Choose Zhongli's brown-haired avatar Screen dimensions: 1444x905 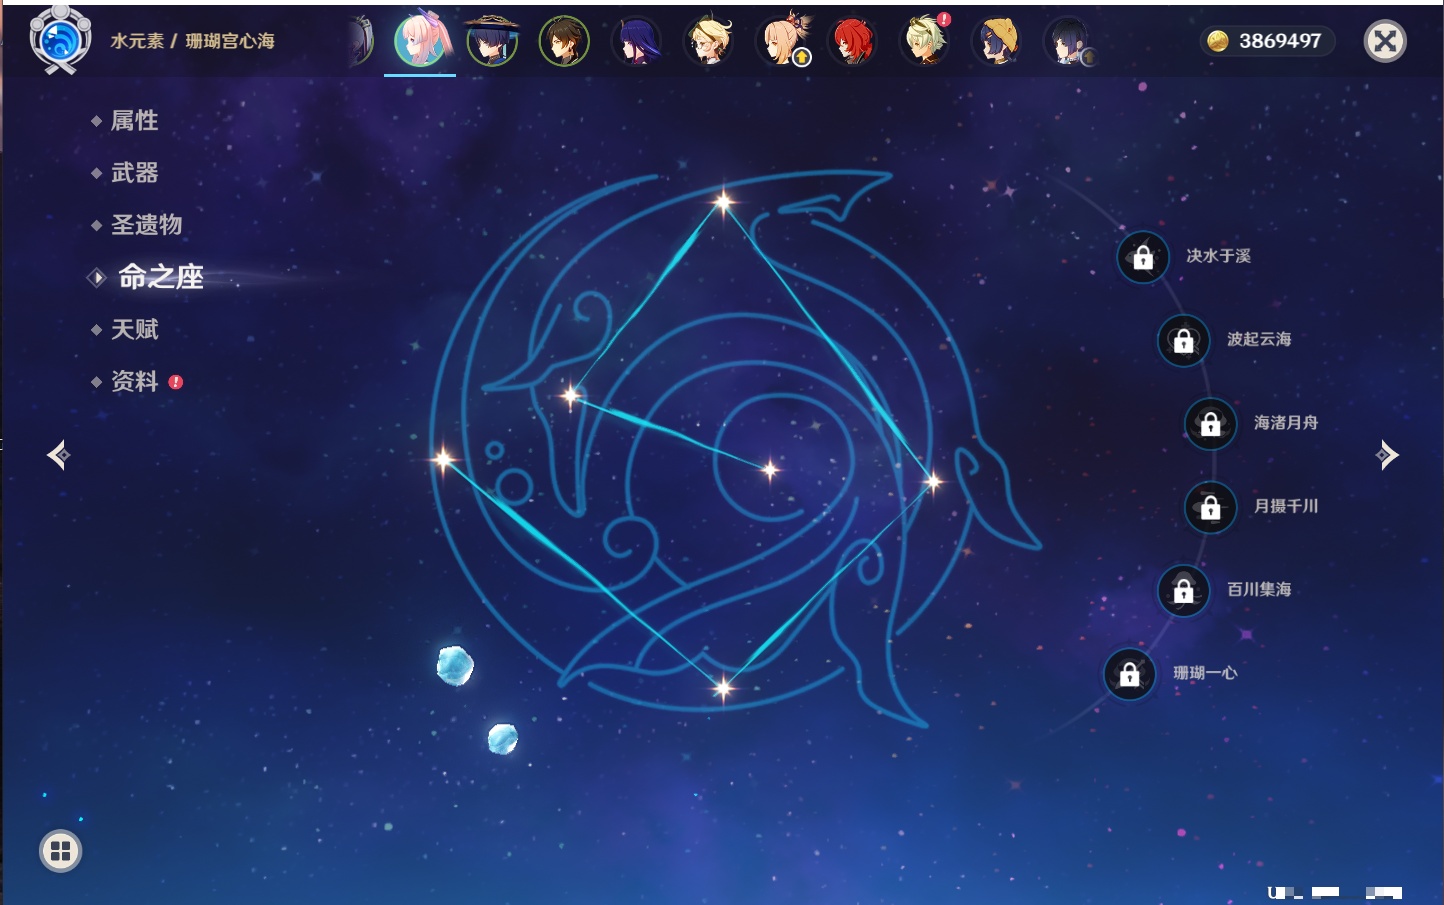coord(564,41)
